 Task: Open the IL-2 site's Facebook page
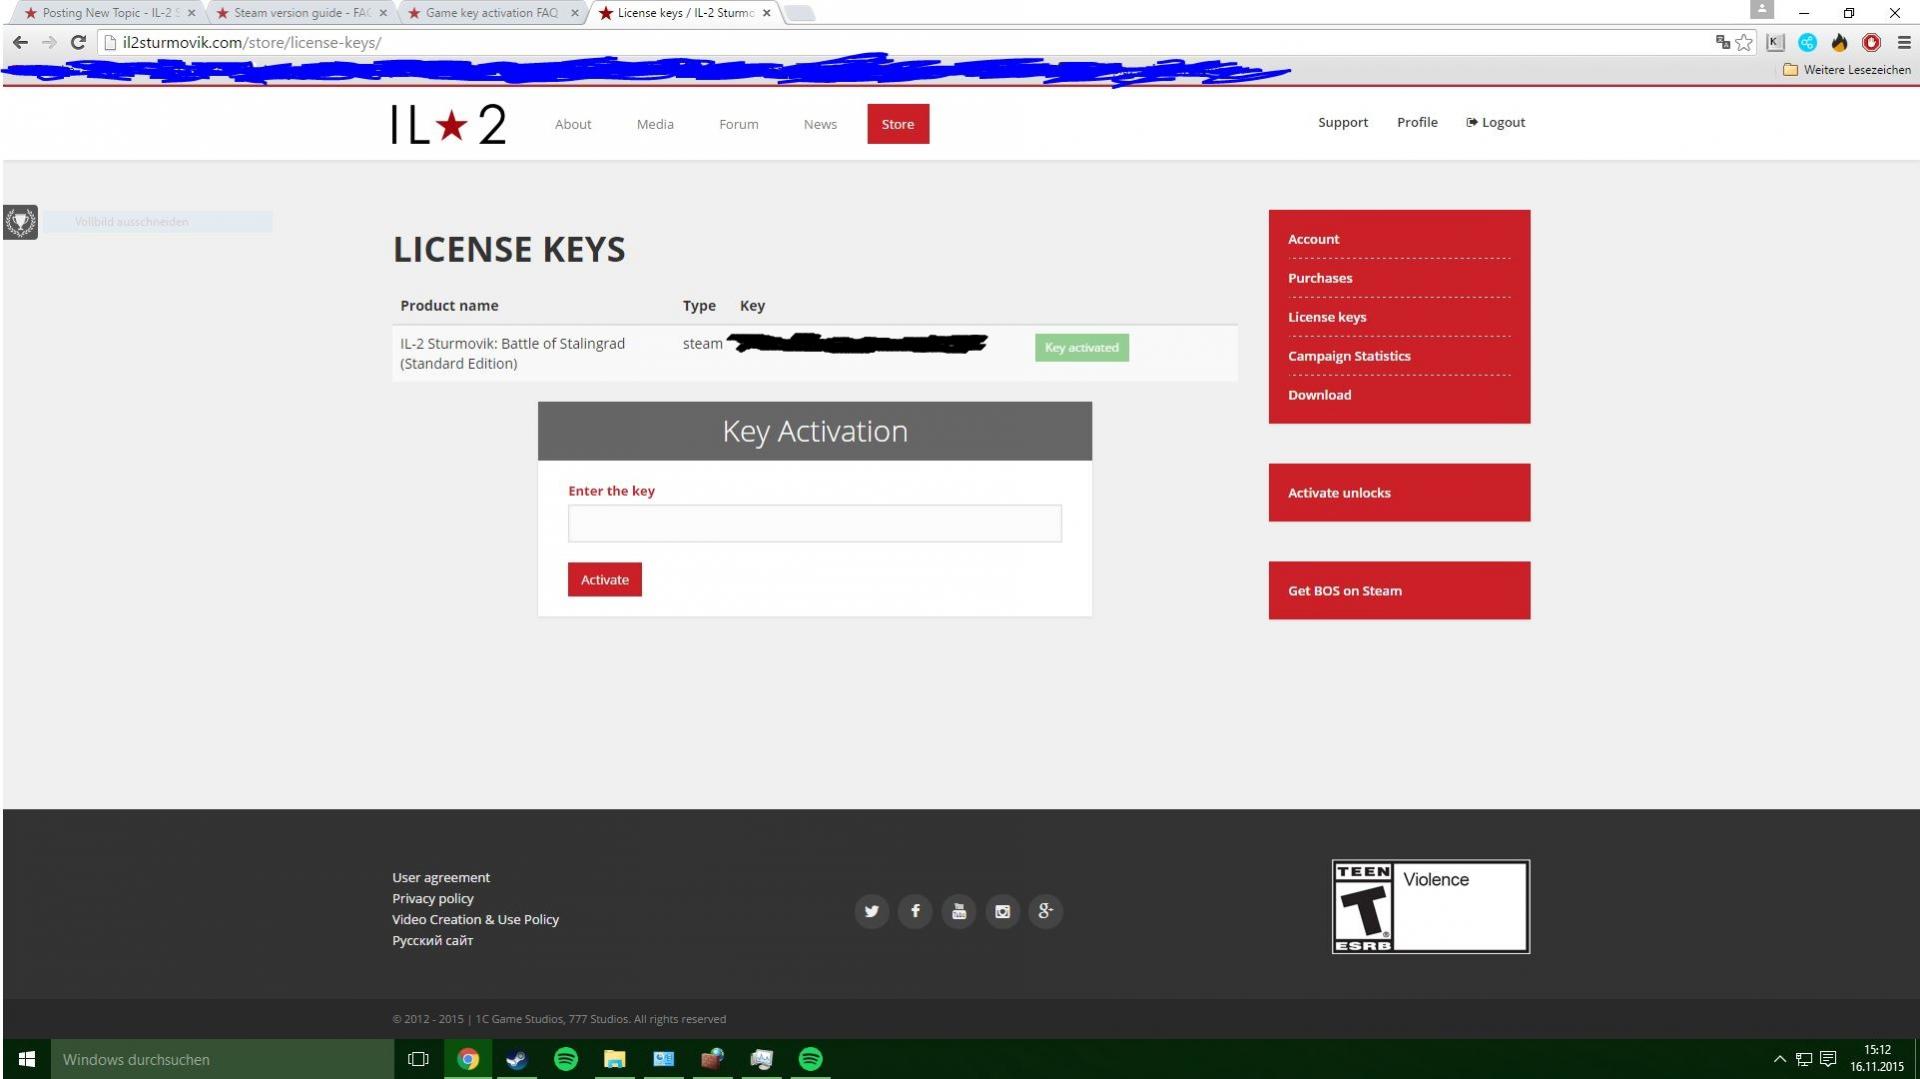point(915,911)
